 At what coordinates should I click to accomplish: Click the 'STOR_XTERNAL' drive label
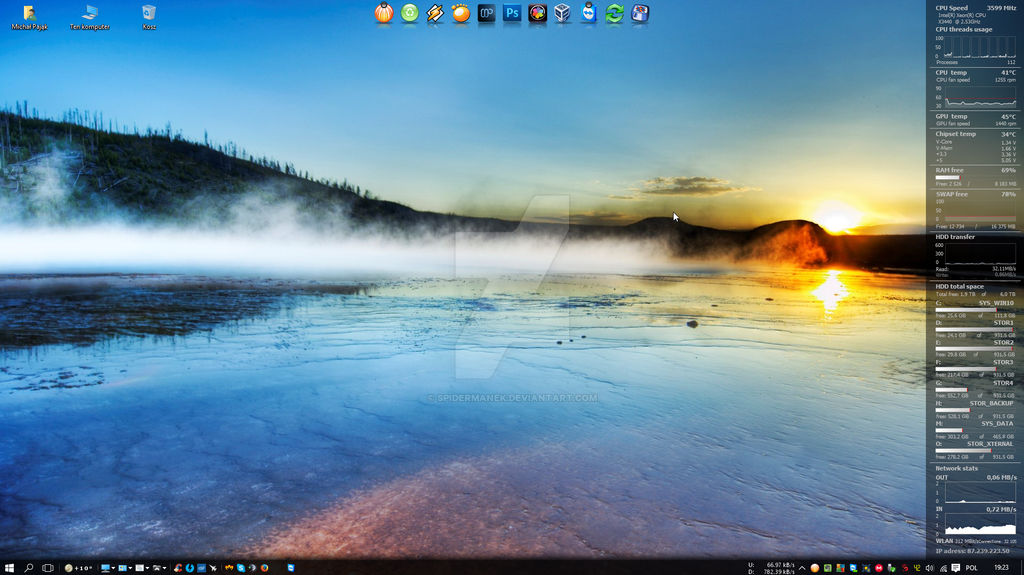(x=990, y=444)
